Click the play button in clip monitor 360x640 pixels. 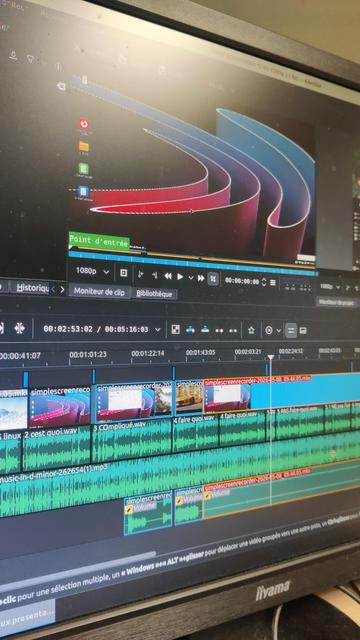click(x=180, y=277)
